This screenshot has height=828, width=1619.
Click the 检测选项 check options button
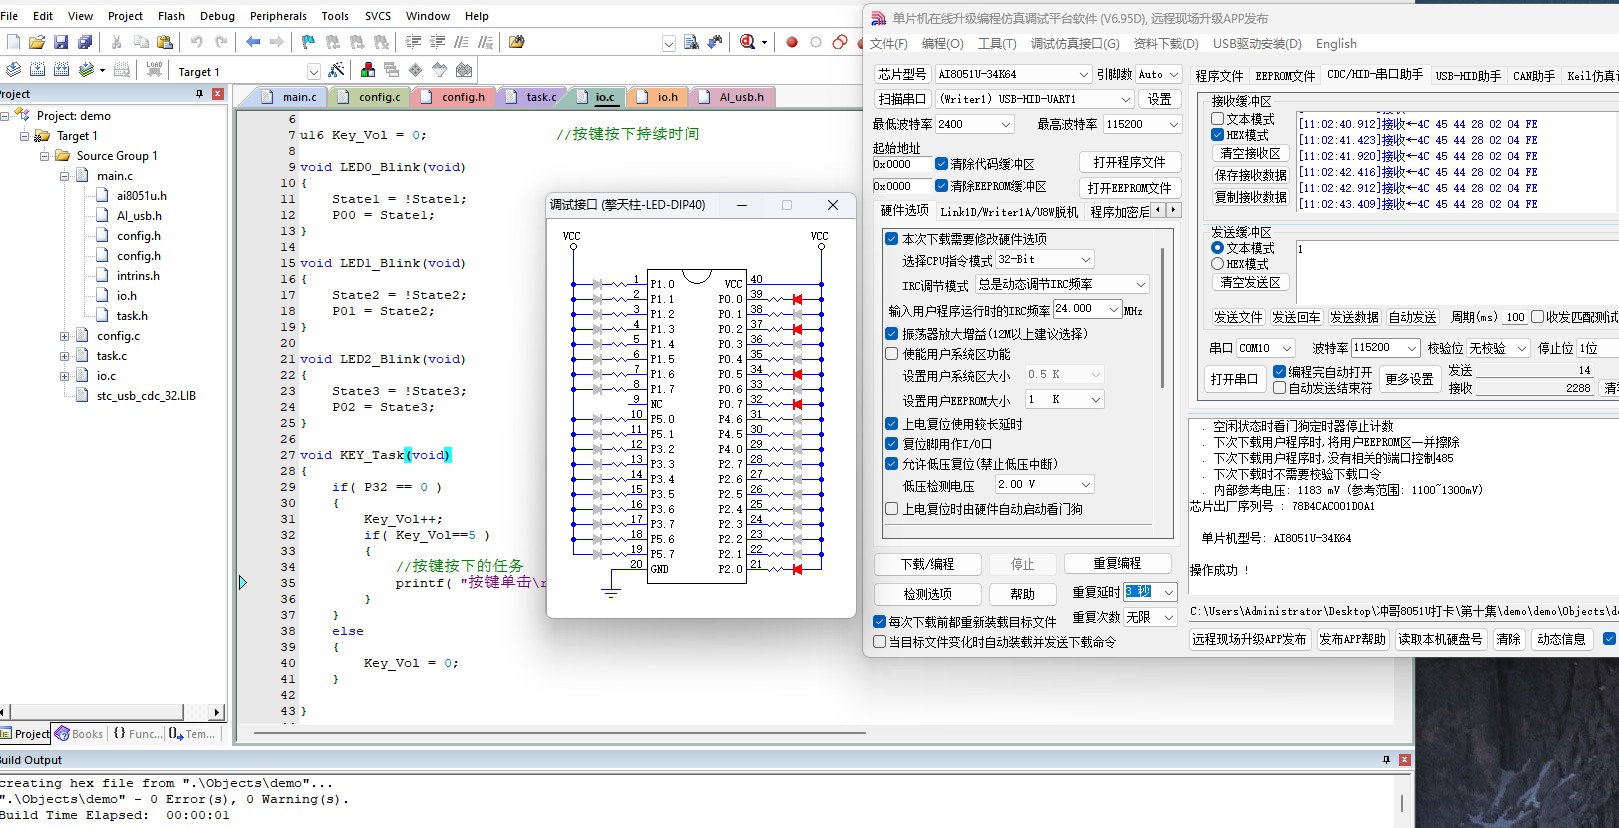(927, 594)
